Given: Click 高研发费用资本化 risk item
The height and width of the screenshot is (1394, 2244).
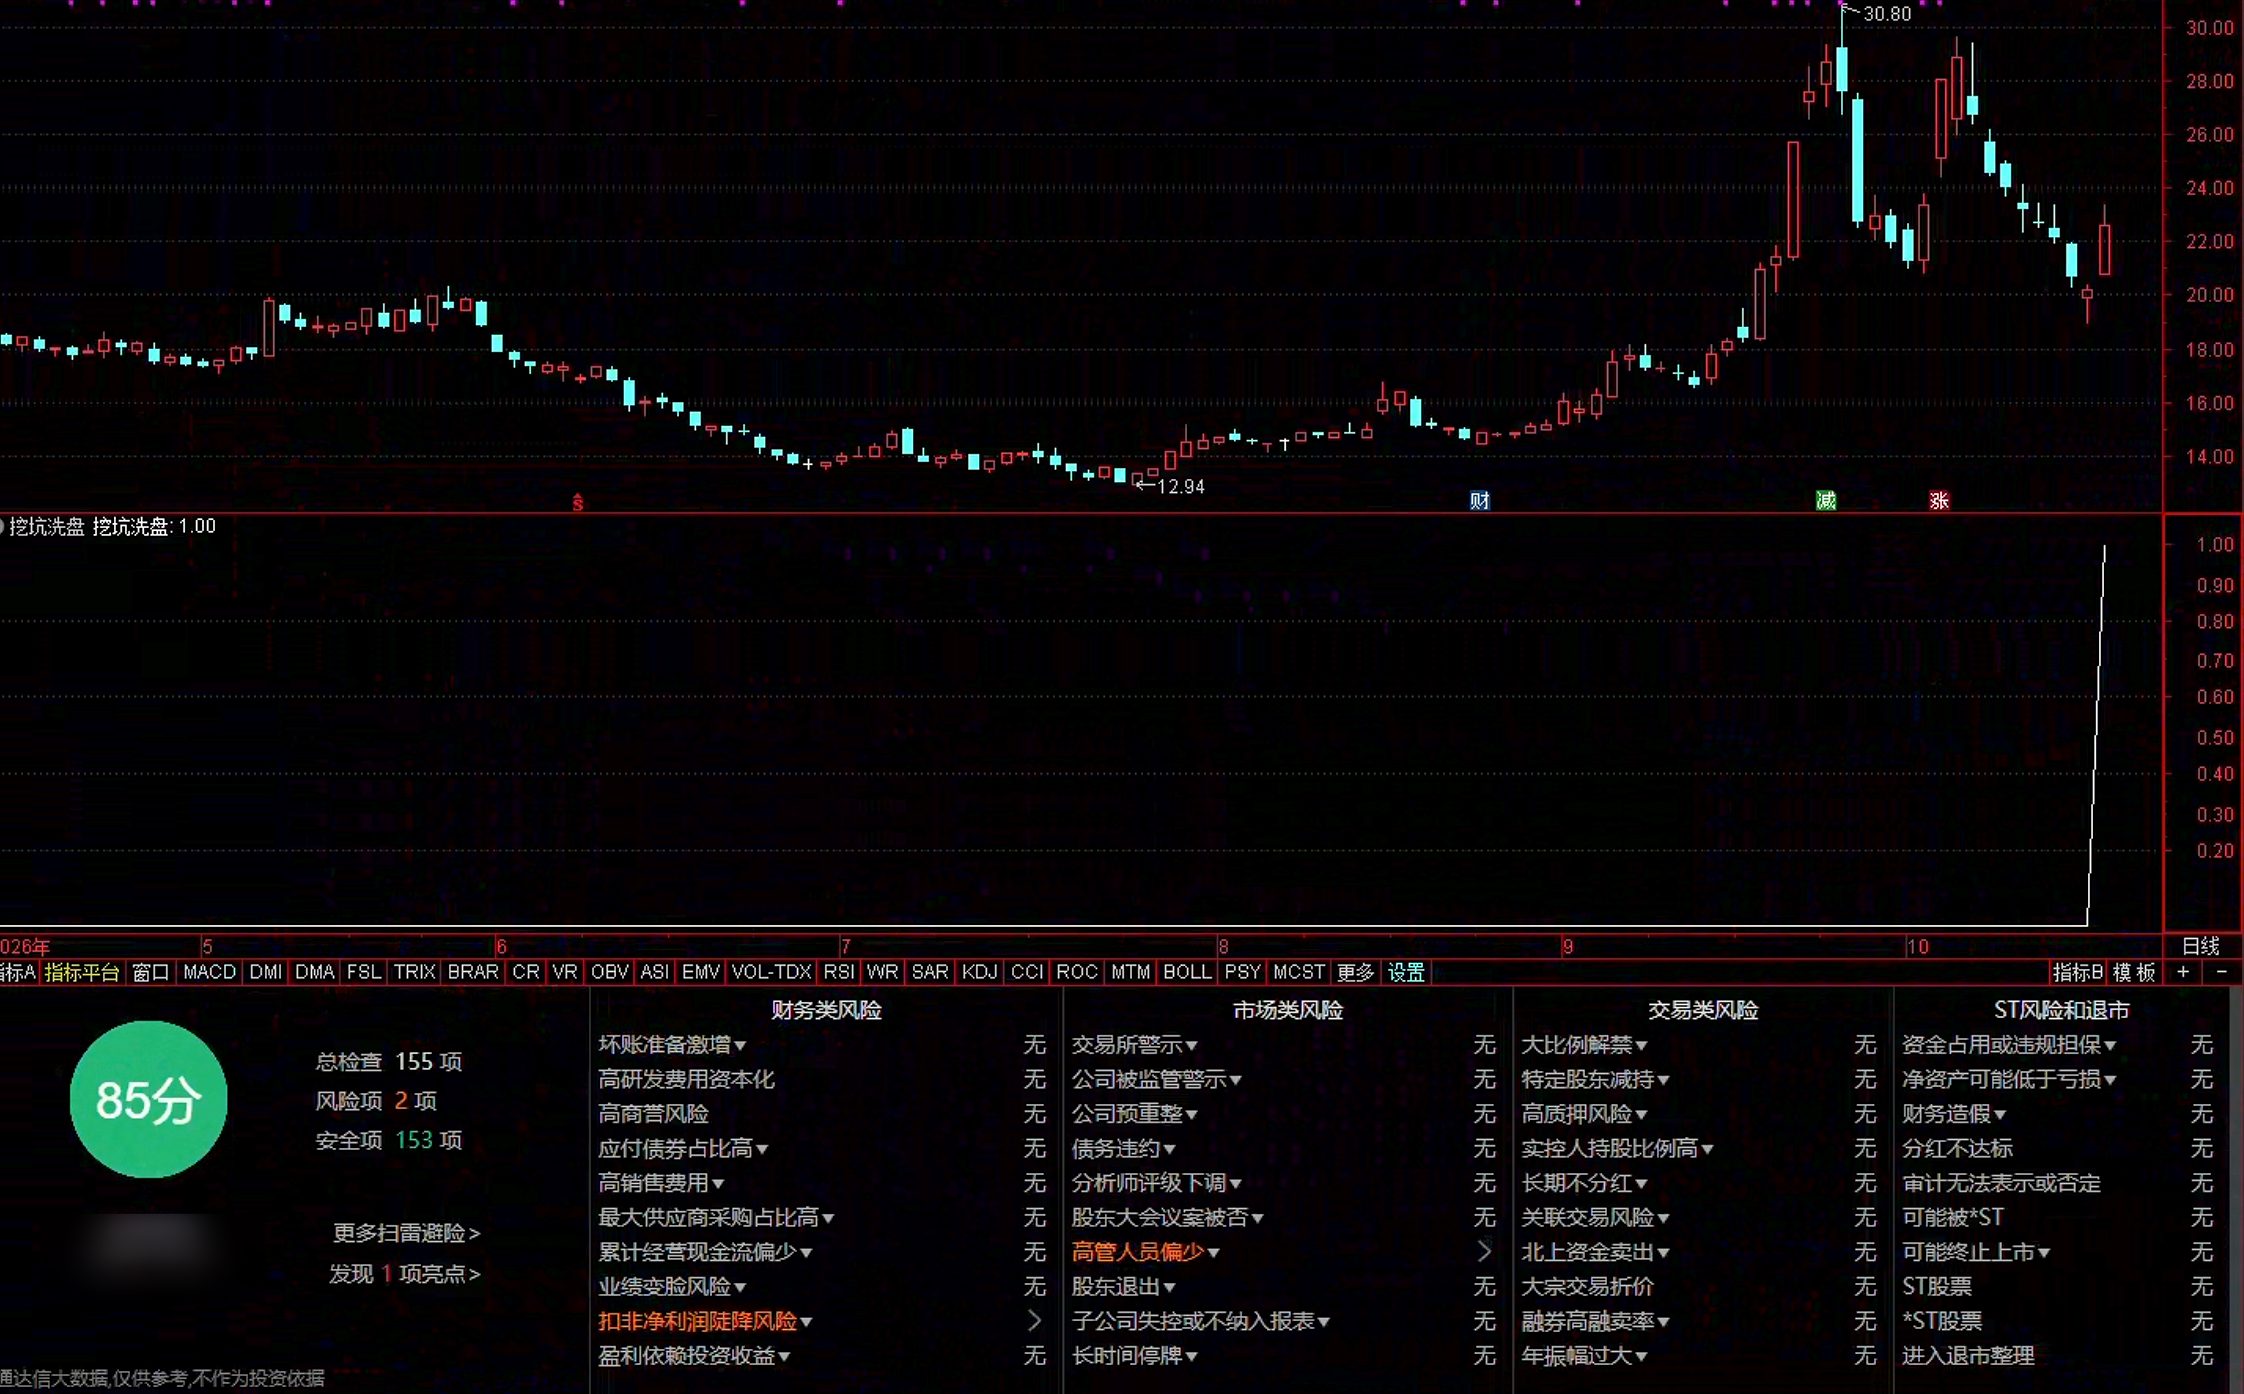Looking at the screenshot, I should [686, 1079].
